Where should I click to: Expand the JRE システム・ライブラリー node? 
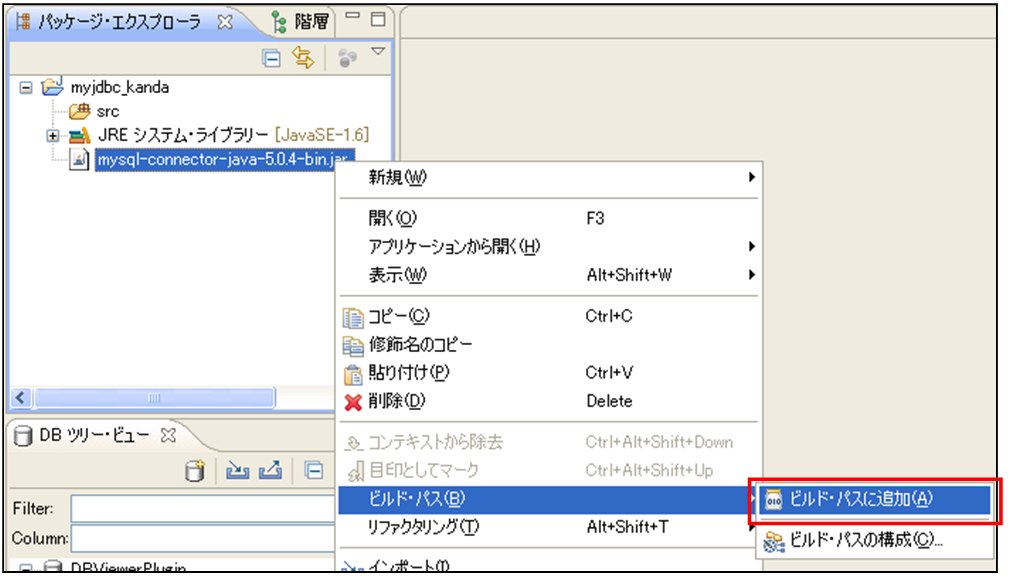click(53, 136)
